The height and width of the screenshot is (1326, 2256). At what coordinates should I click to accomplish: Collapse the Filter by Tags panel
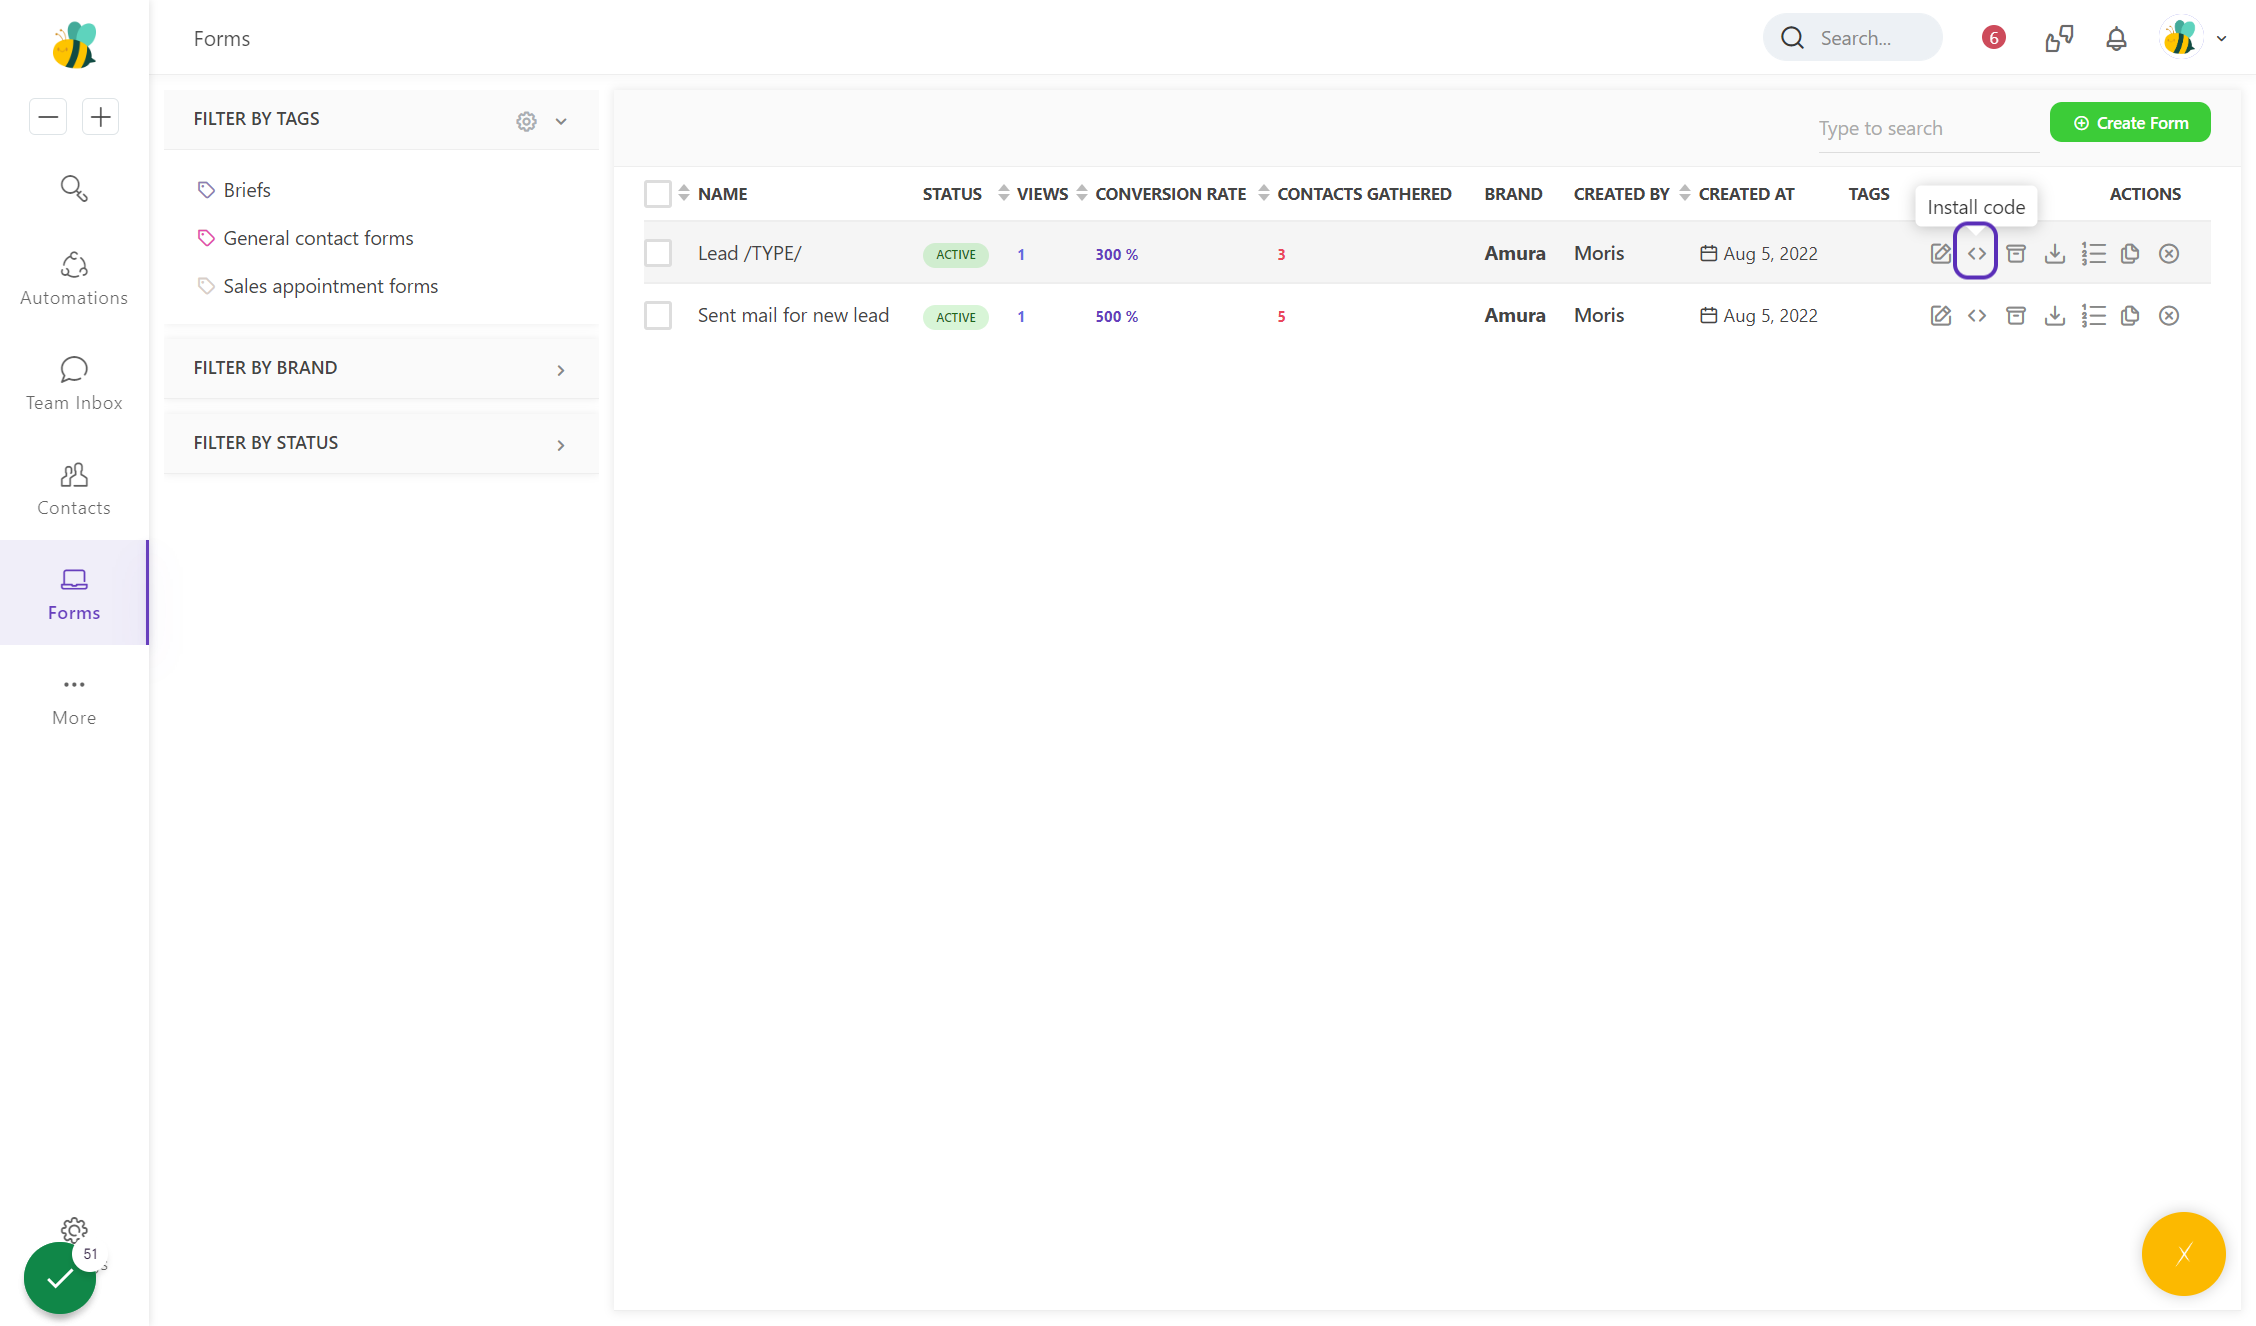point(561,121)
